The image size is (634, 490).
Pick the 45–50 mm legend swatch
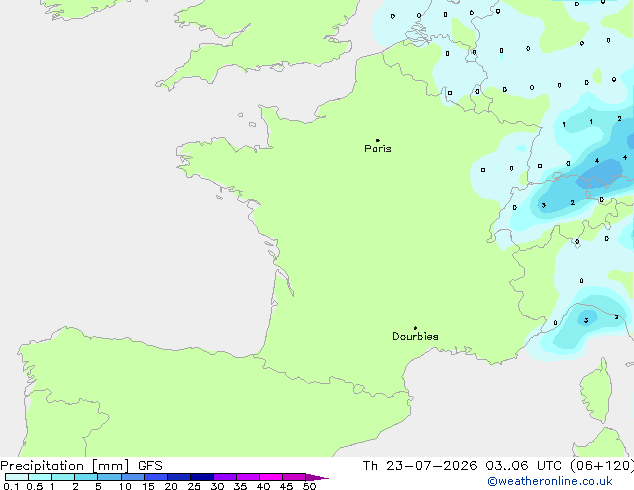[294, 477]
